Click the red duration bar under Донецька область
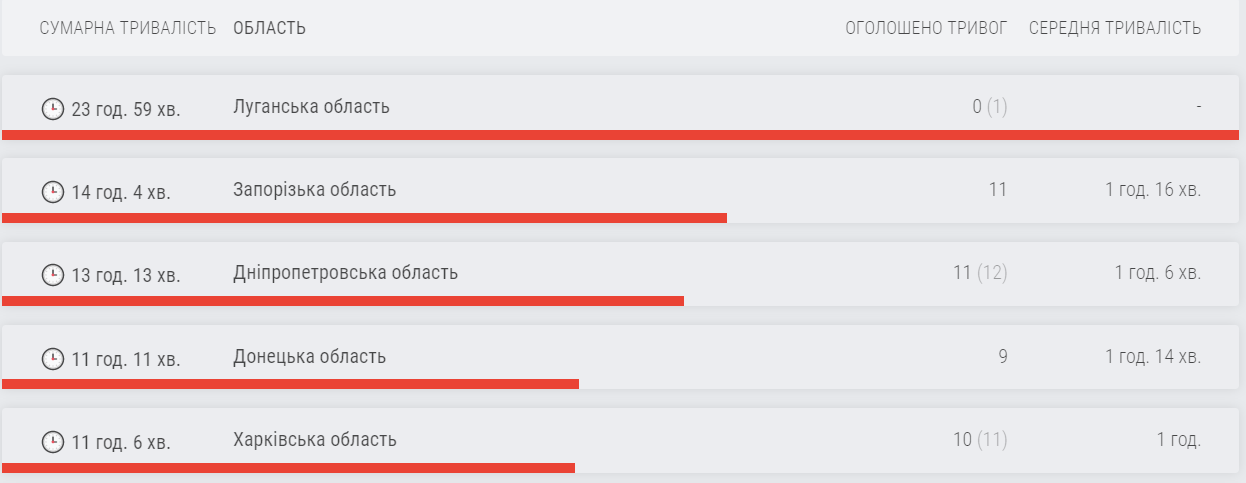 tap(290, 384)
